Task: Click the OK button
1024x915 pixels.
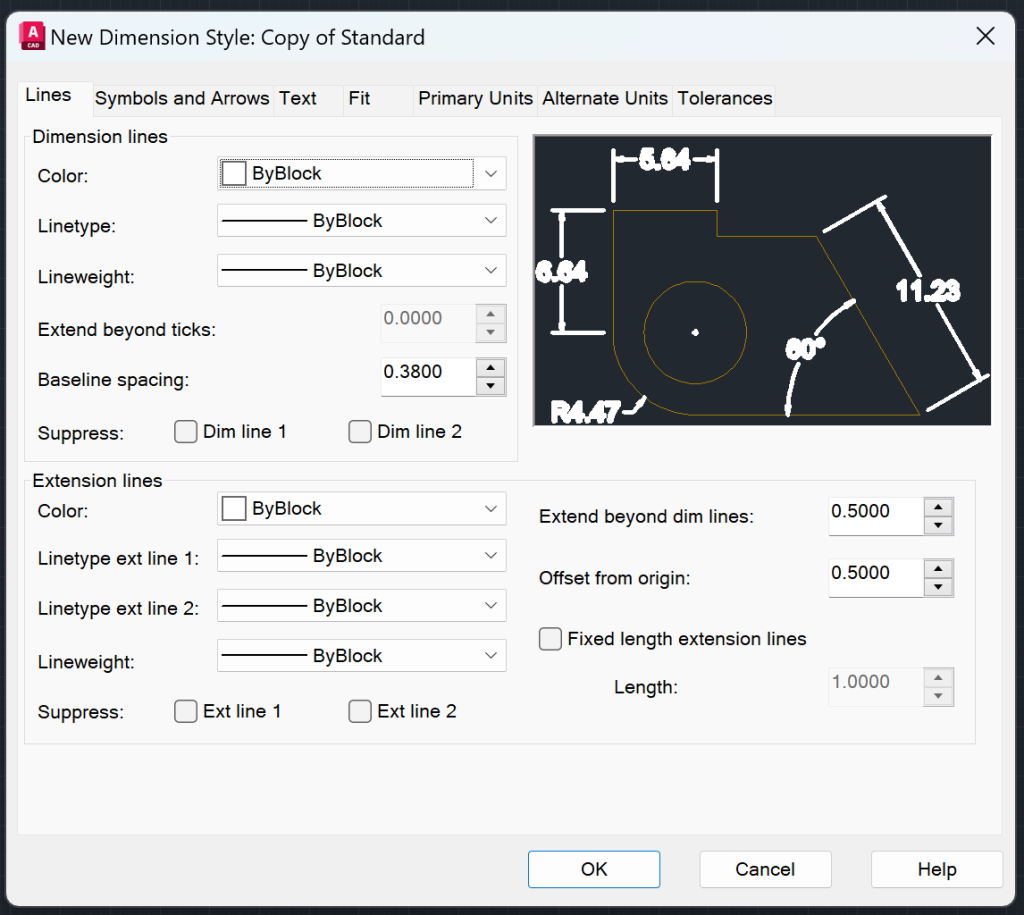Action: click(x=593, y=868)
